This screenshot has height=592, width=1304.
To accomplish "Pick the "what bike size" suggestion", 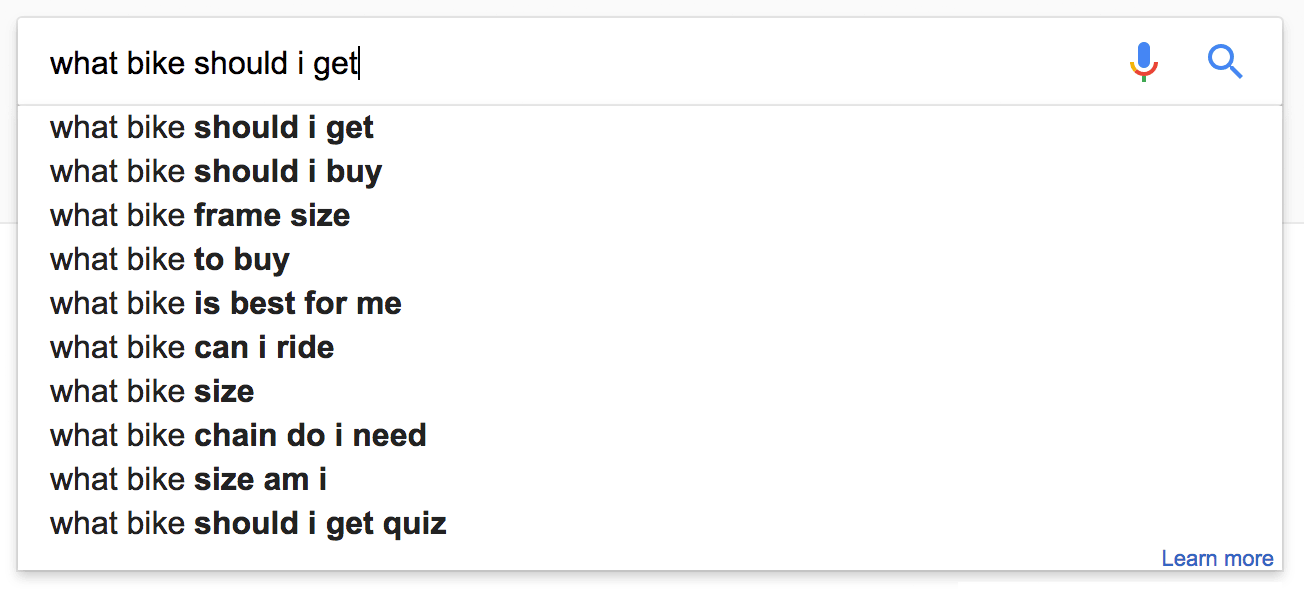I will coord(152,392).
